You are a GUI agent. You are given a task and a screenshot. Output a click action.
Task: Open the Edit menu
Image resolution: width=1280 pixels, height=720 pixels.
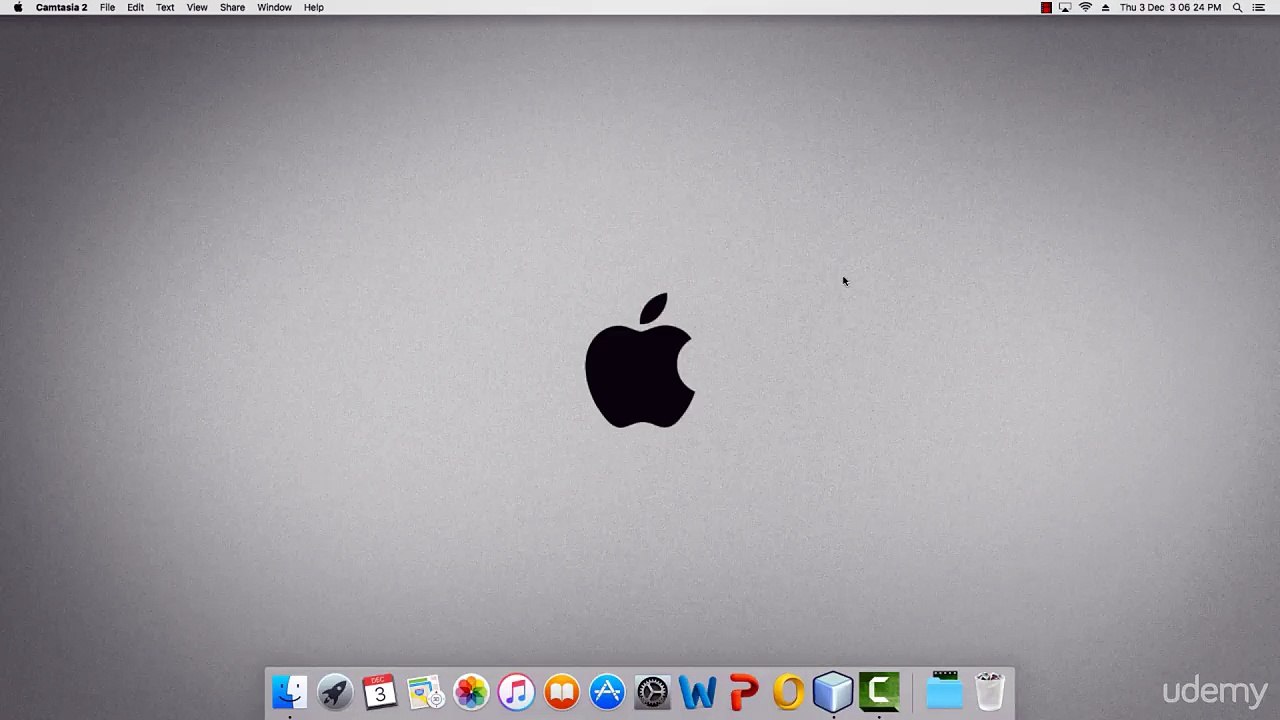click(135, 7)
